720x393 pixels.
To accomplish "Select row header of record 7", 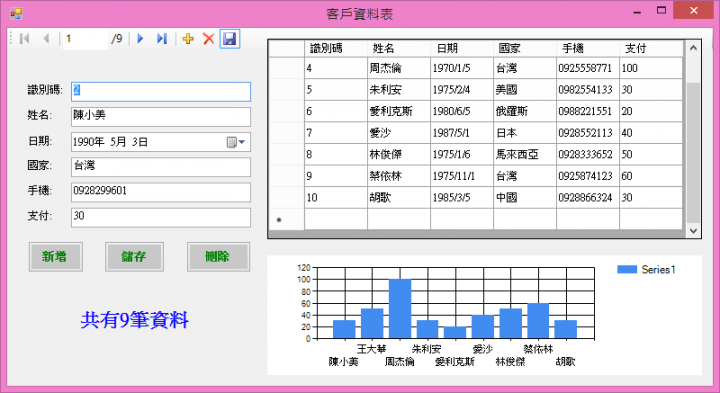I will point(287,133).
